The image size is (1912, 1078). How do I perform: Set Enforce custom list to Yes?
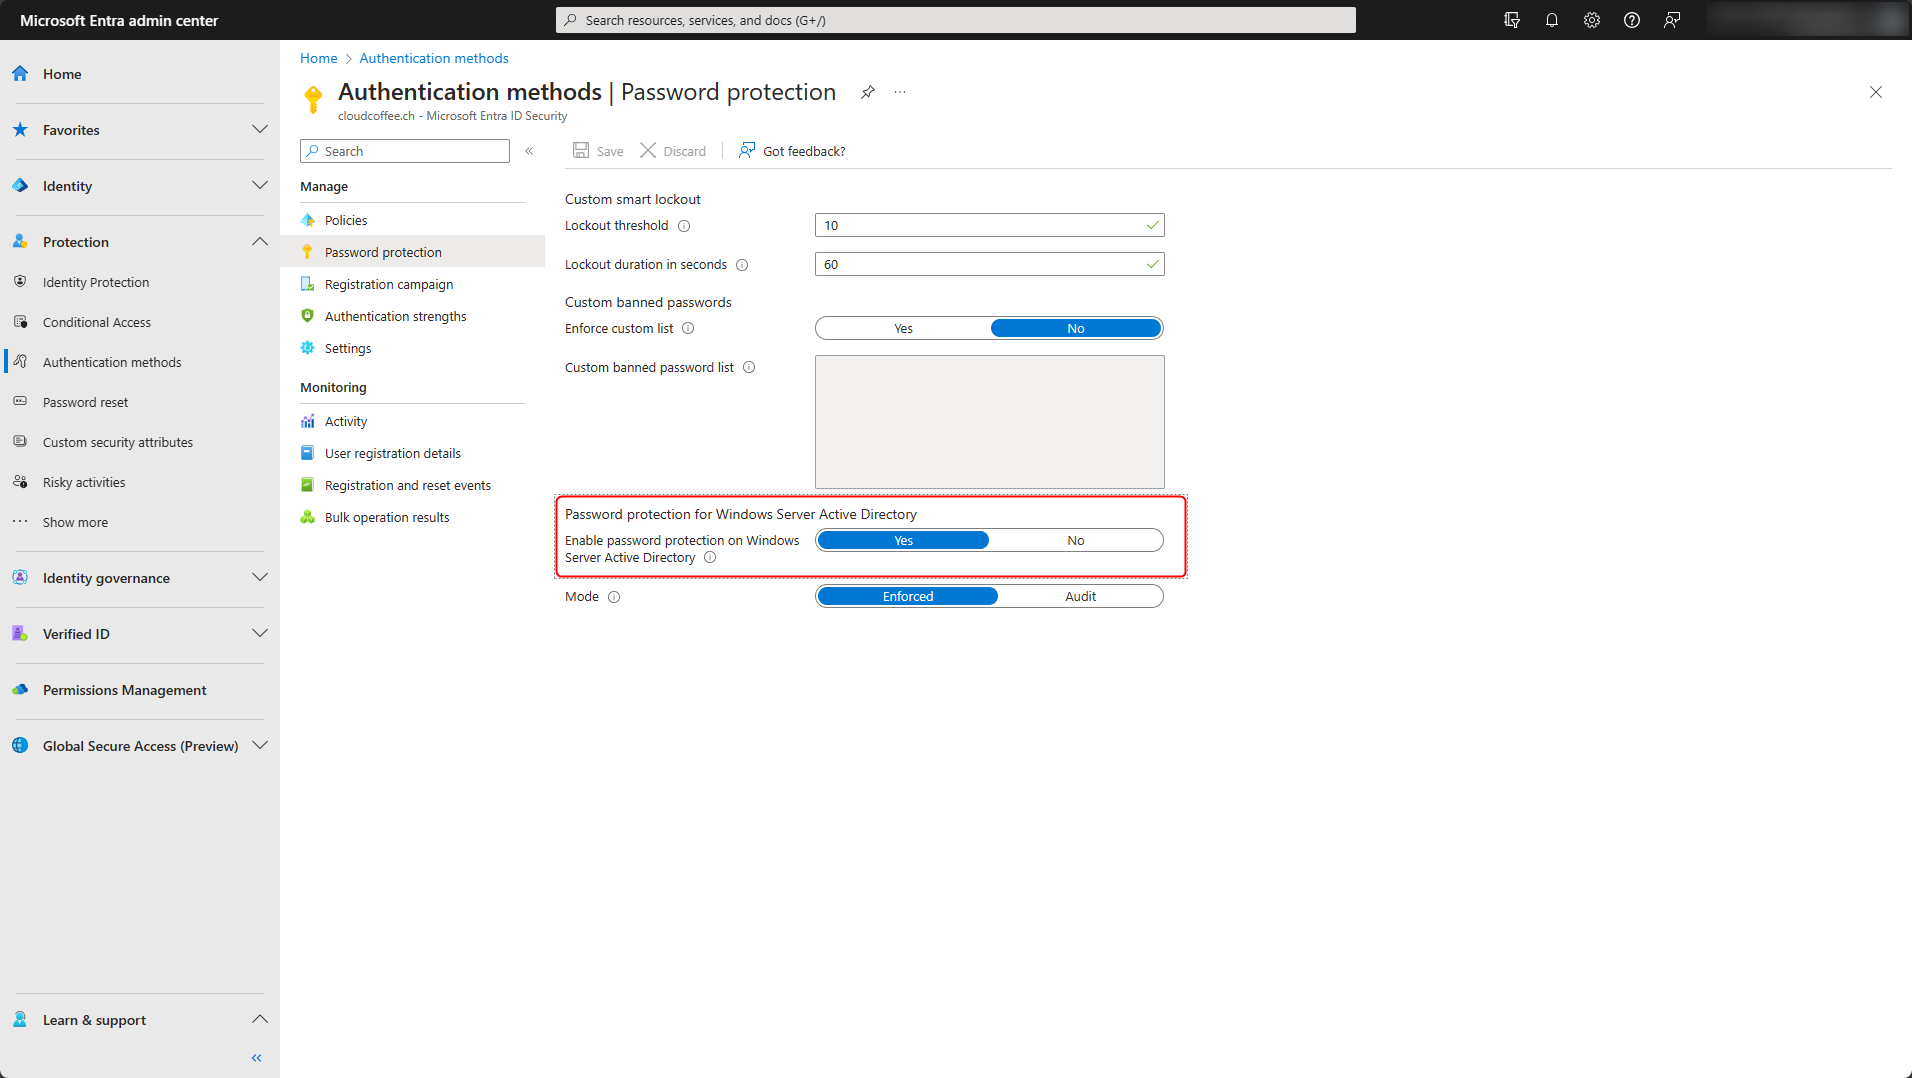(903, 328)
